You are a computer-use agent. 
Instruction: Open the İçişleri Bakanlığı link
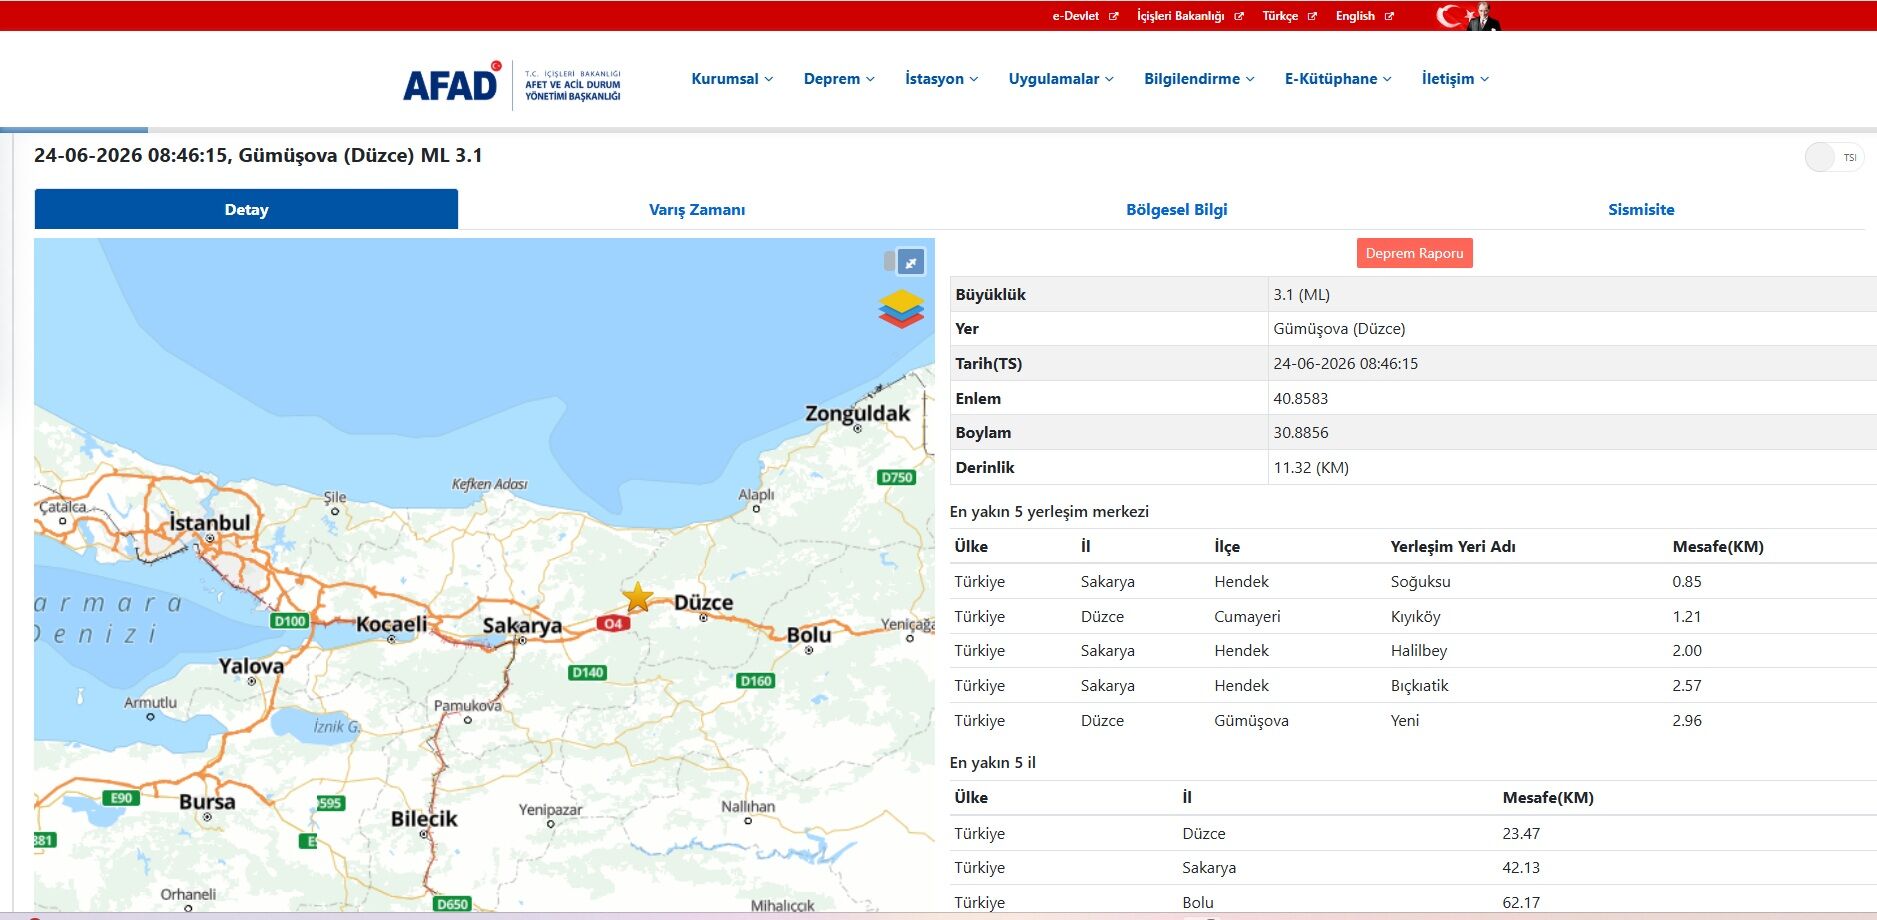(1180, 16)
